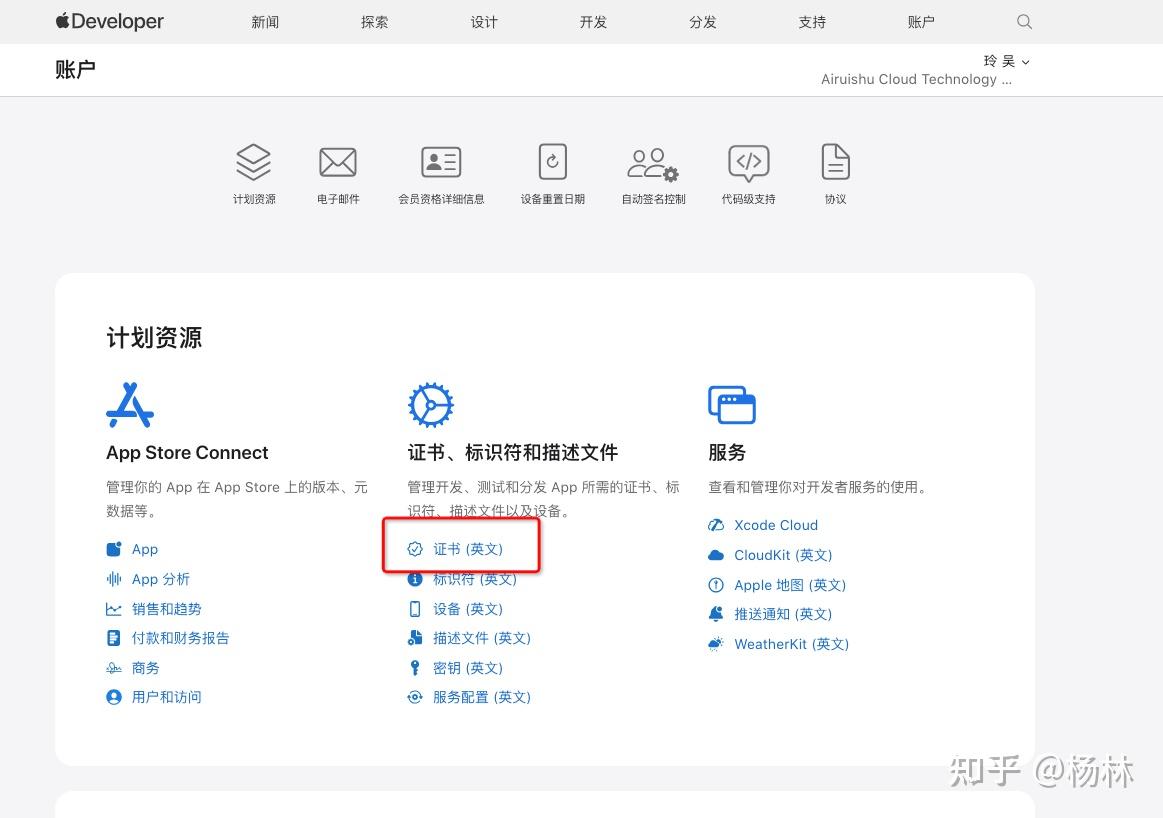
Task: Open the 分发 menu
Action: pos(702,22)
